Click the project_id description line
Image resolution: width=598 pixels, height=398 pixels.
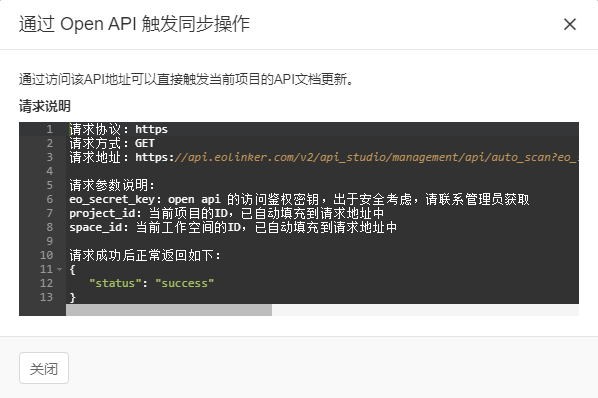(227, 213)
